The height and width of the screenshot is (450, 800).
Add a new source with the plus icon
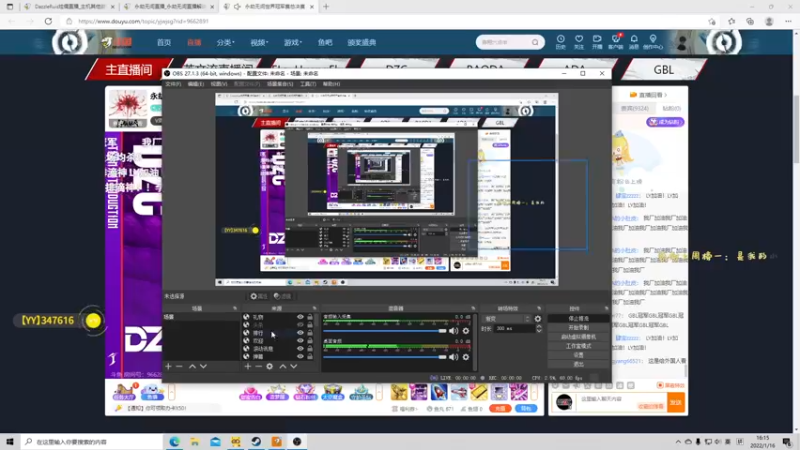[x=247, y=366]
